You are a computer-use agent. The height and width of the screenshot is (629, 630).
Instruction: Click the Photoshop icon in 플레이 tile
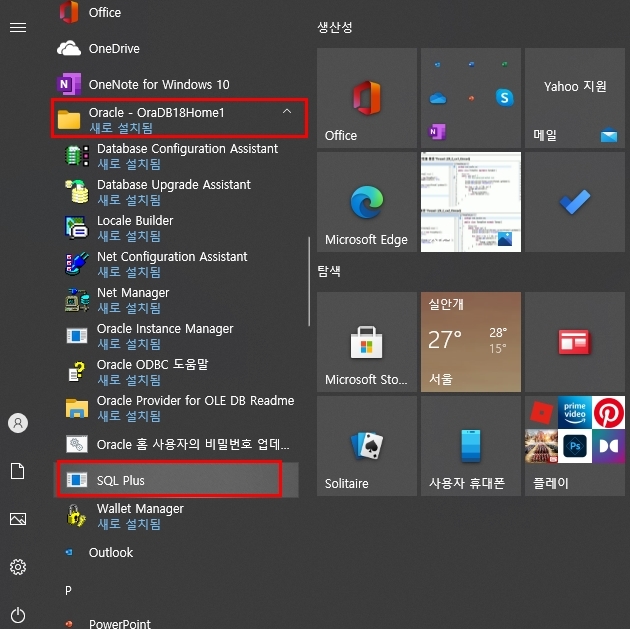(x=575, y=446)
